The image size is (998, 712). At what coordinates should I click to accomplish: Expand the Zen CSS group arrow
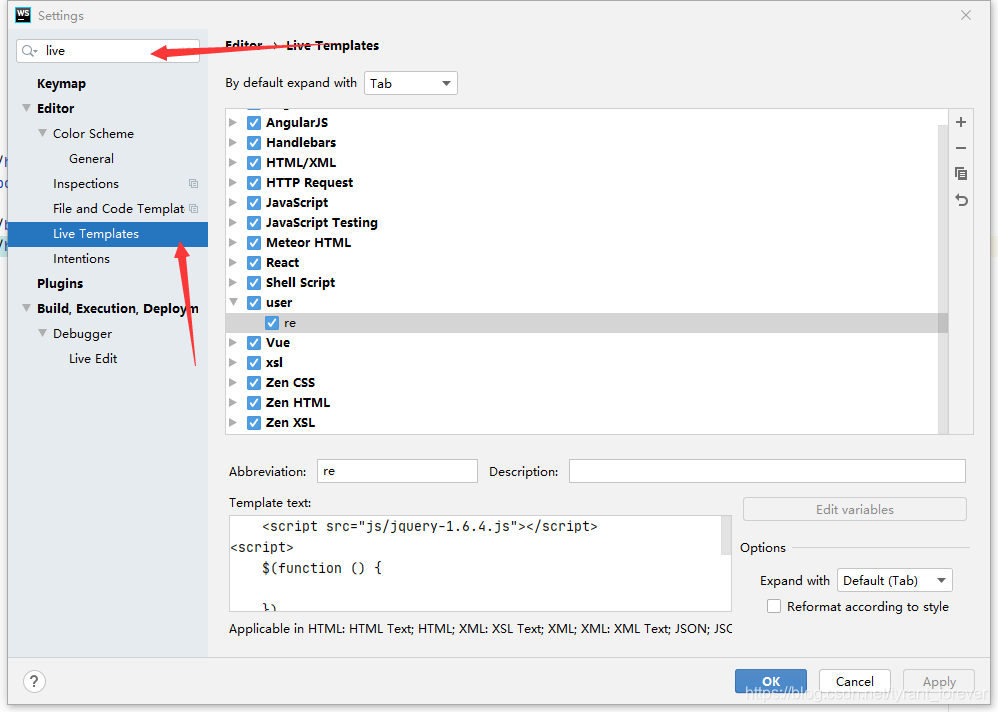coord(233,382)
